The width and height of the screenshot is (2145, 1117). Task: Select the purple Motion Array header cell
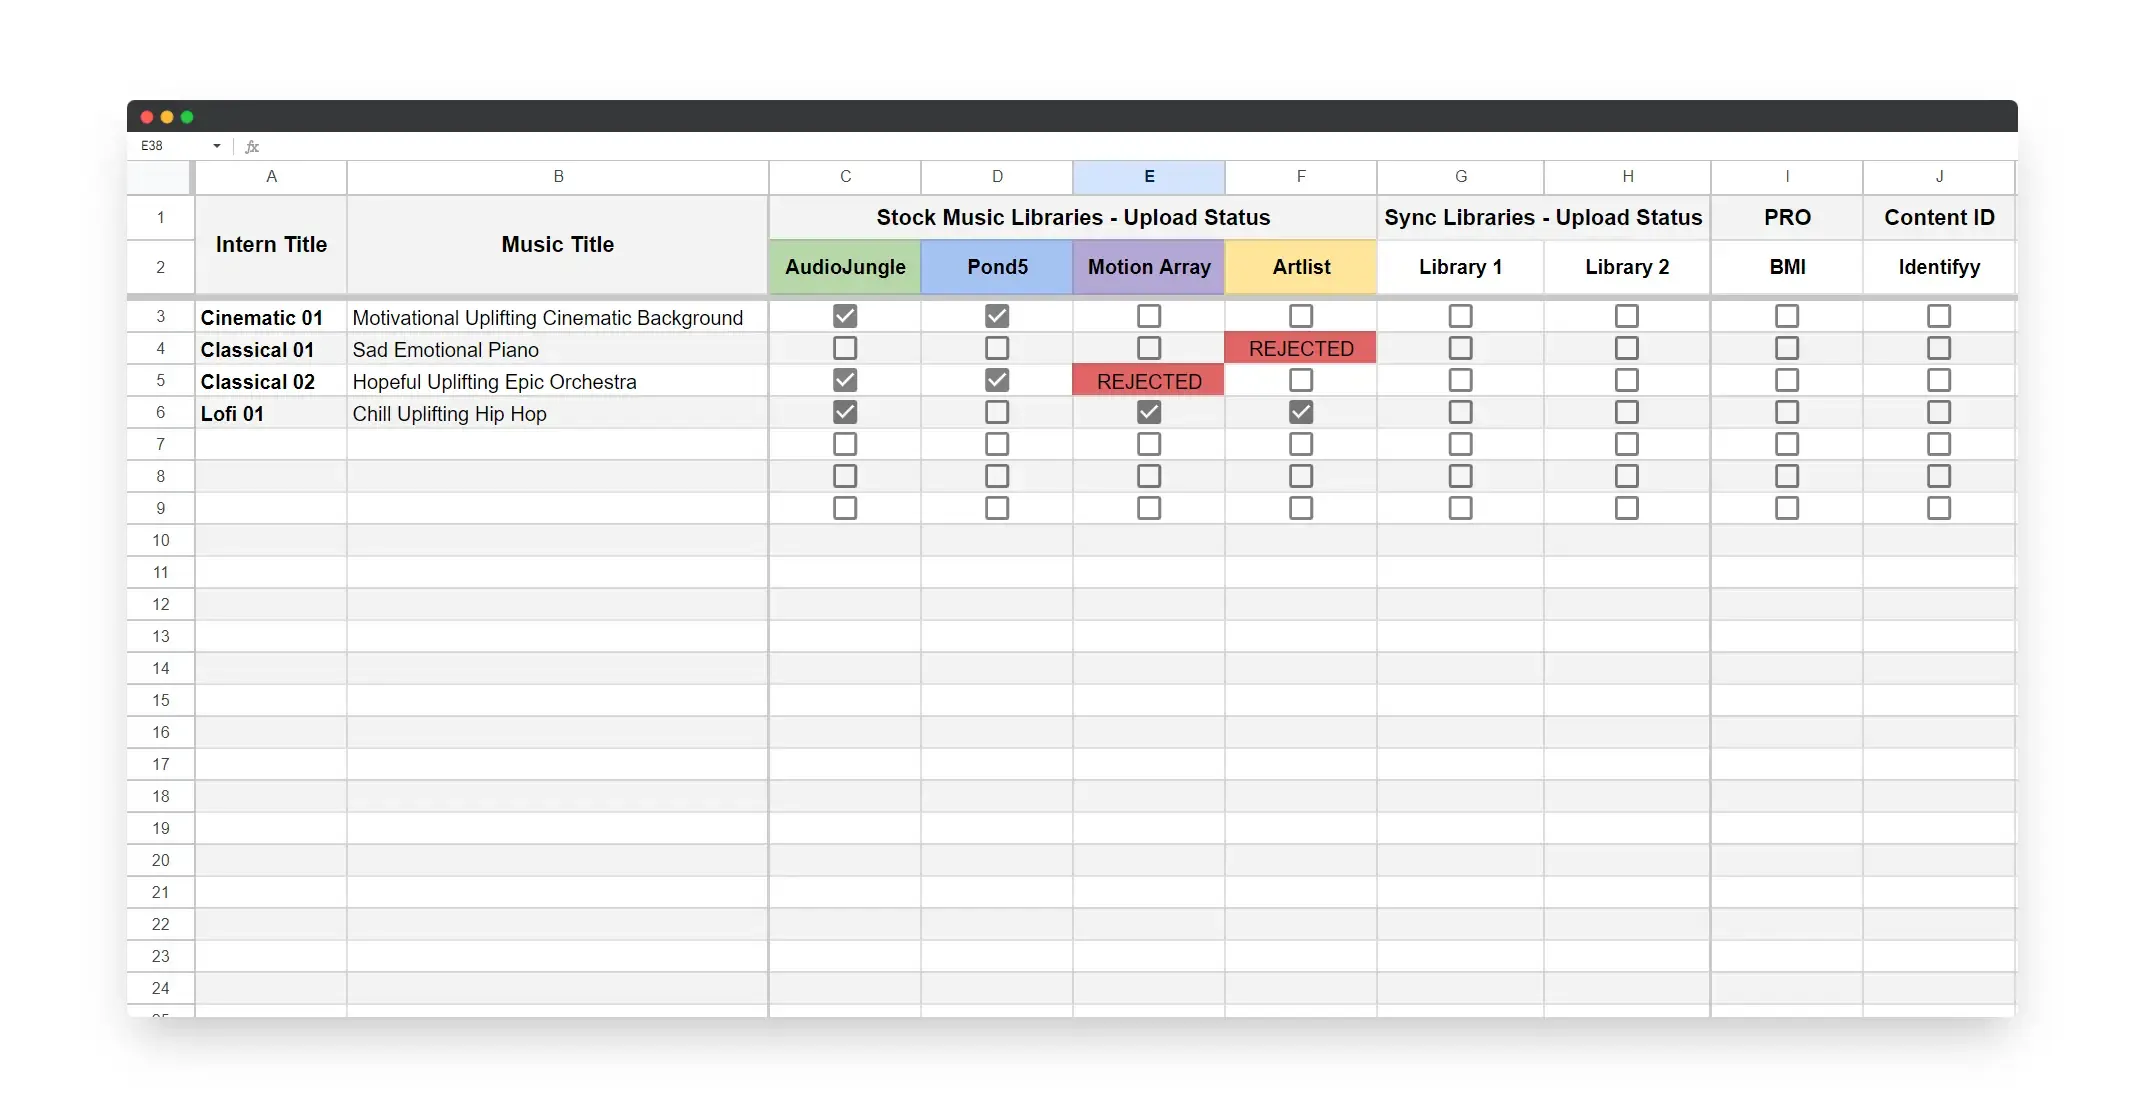pos(1149,267)
